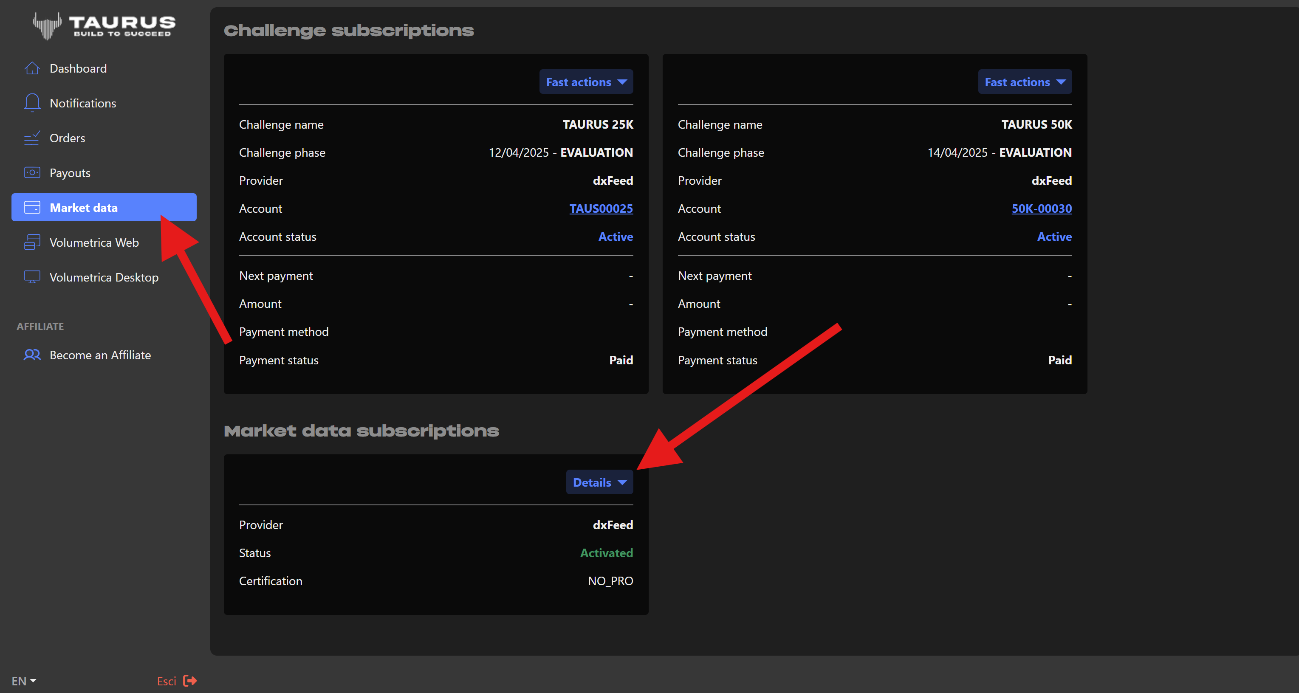
Task: Click the Taurus logo
Action: click(104, 25)
